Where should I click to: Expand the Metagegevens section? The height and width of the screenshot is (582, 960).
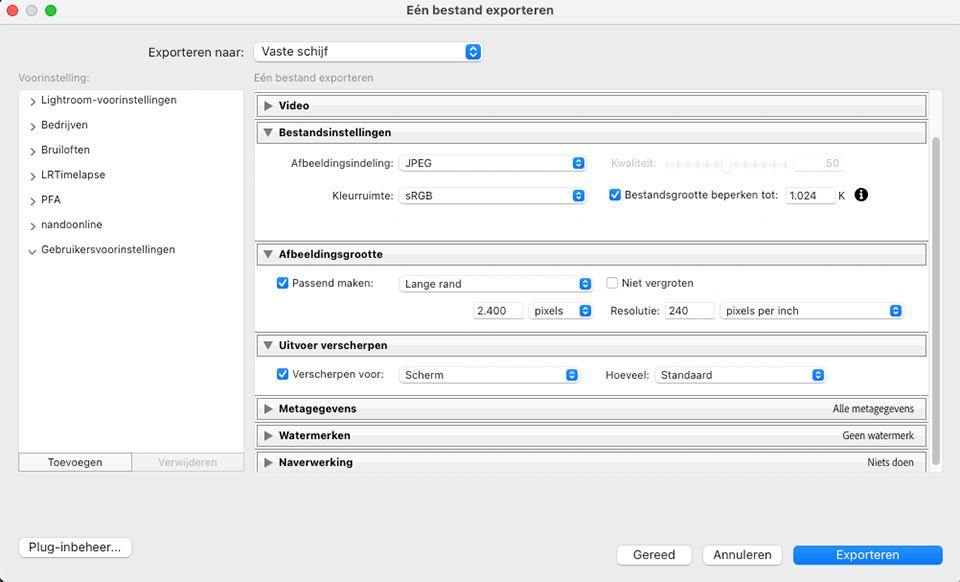point(268,409)
